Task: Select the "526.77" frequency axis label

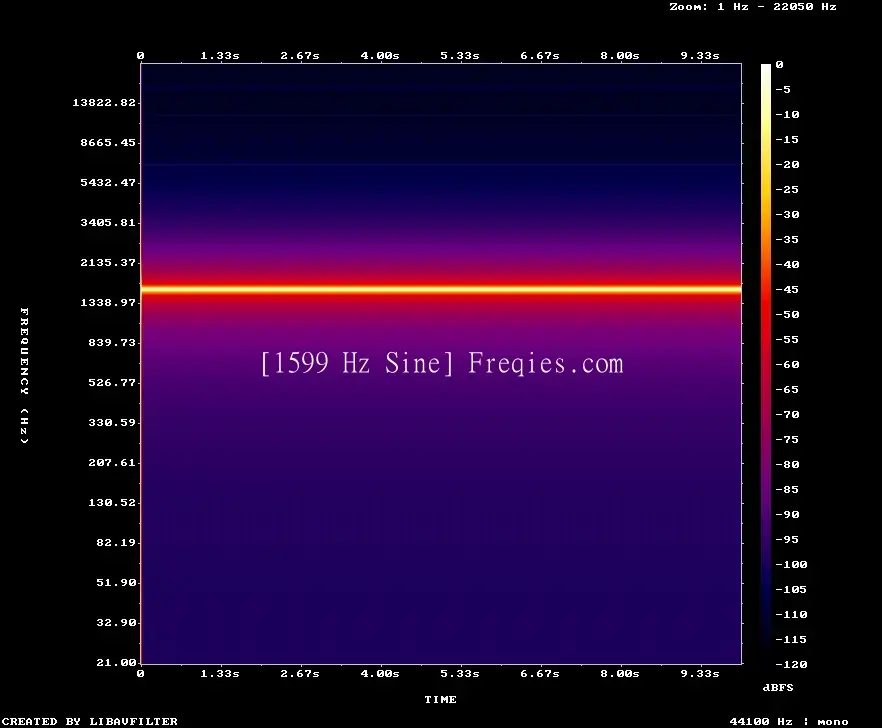Action: 112,383
